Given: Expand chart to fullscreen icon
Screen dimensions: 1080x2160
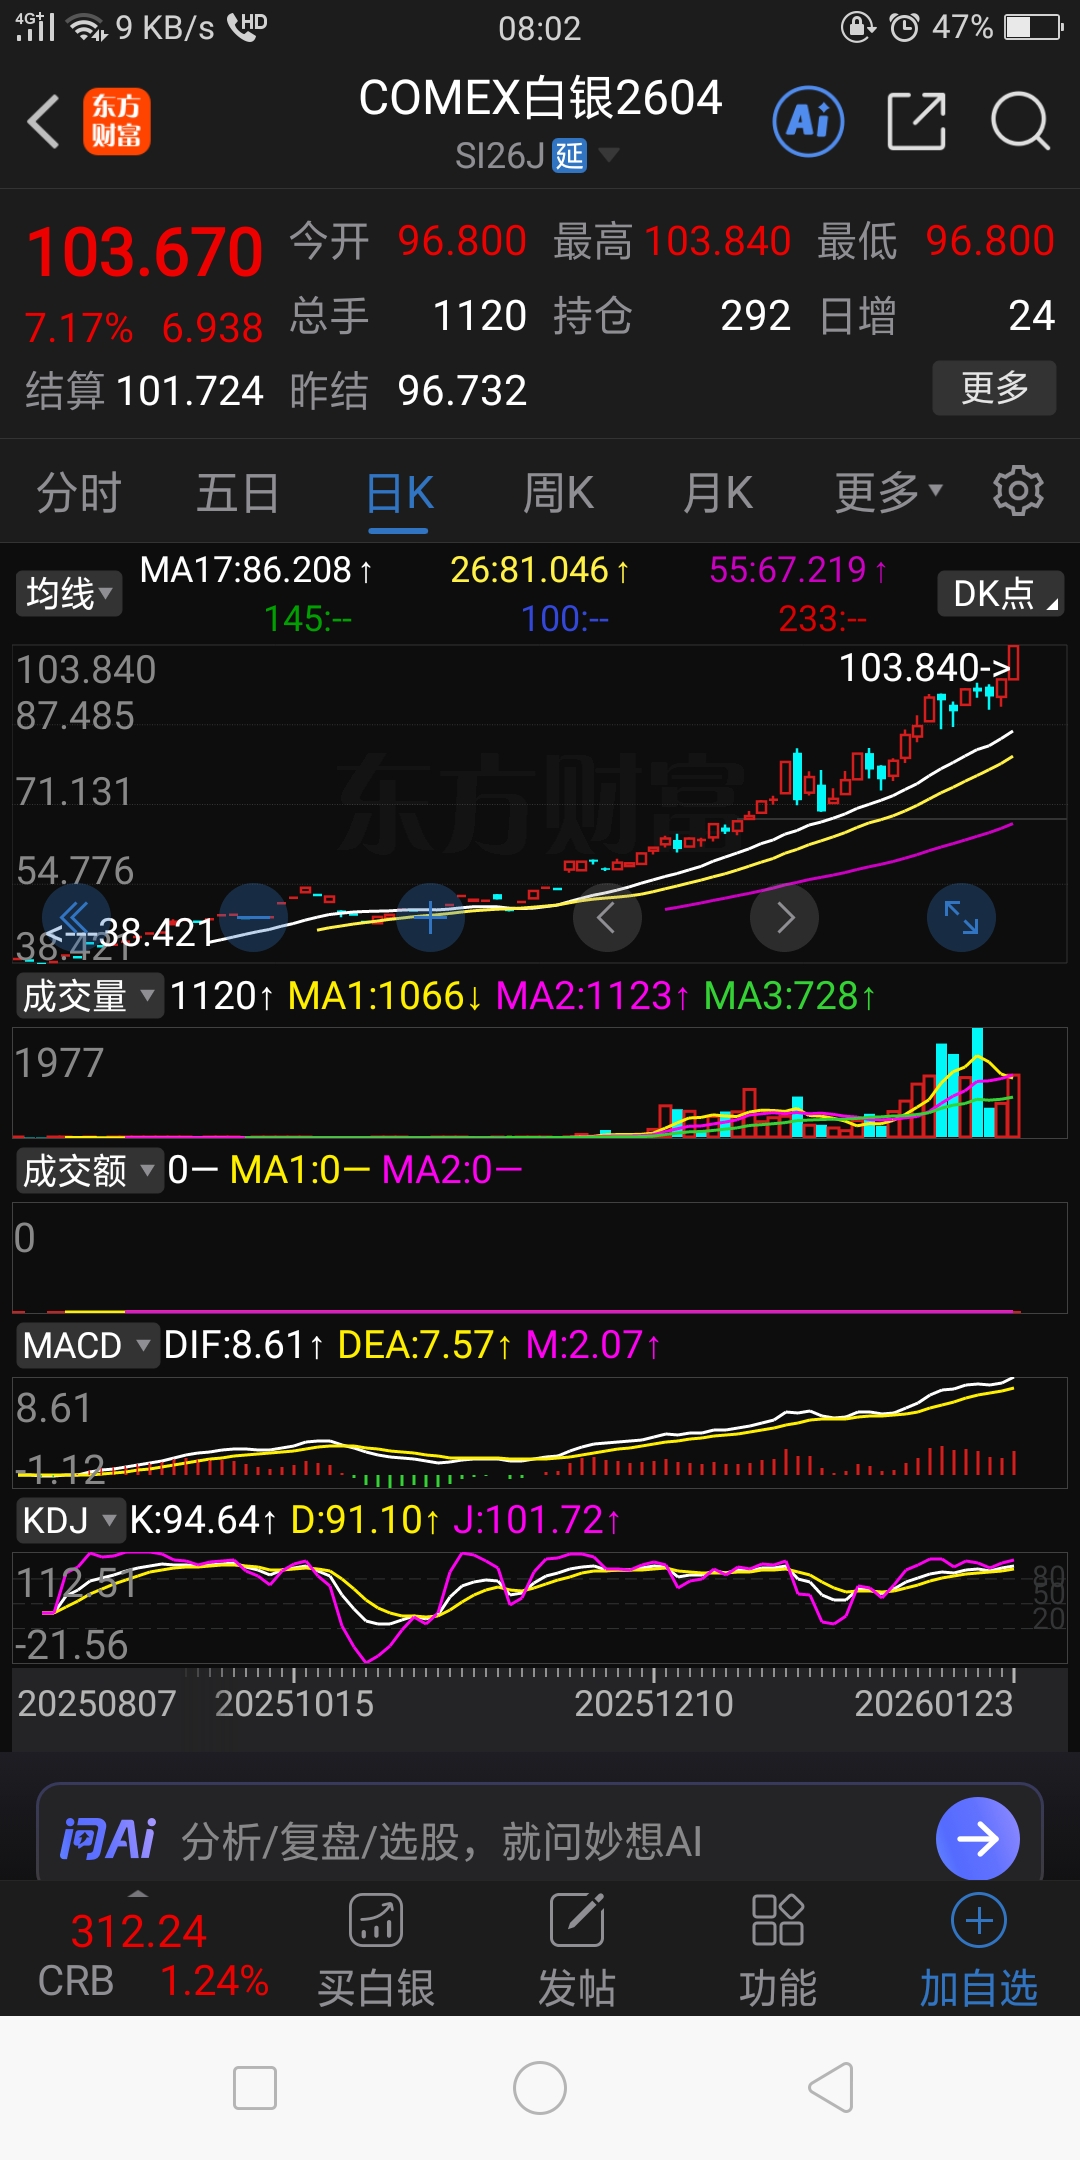Looking at the screenshot, I should tap(961, 917).
